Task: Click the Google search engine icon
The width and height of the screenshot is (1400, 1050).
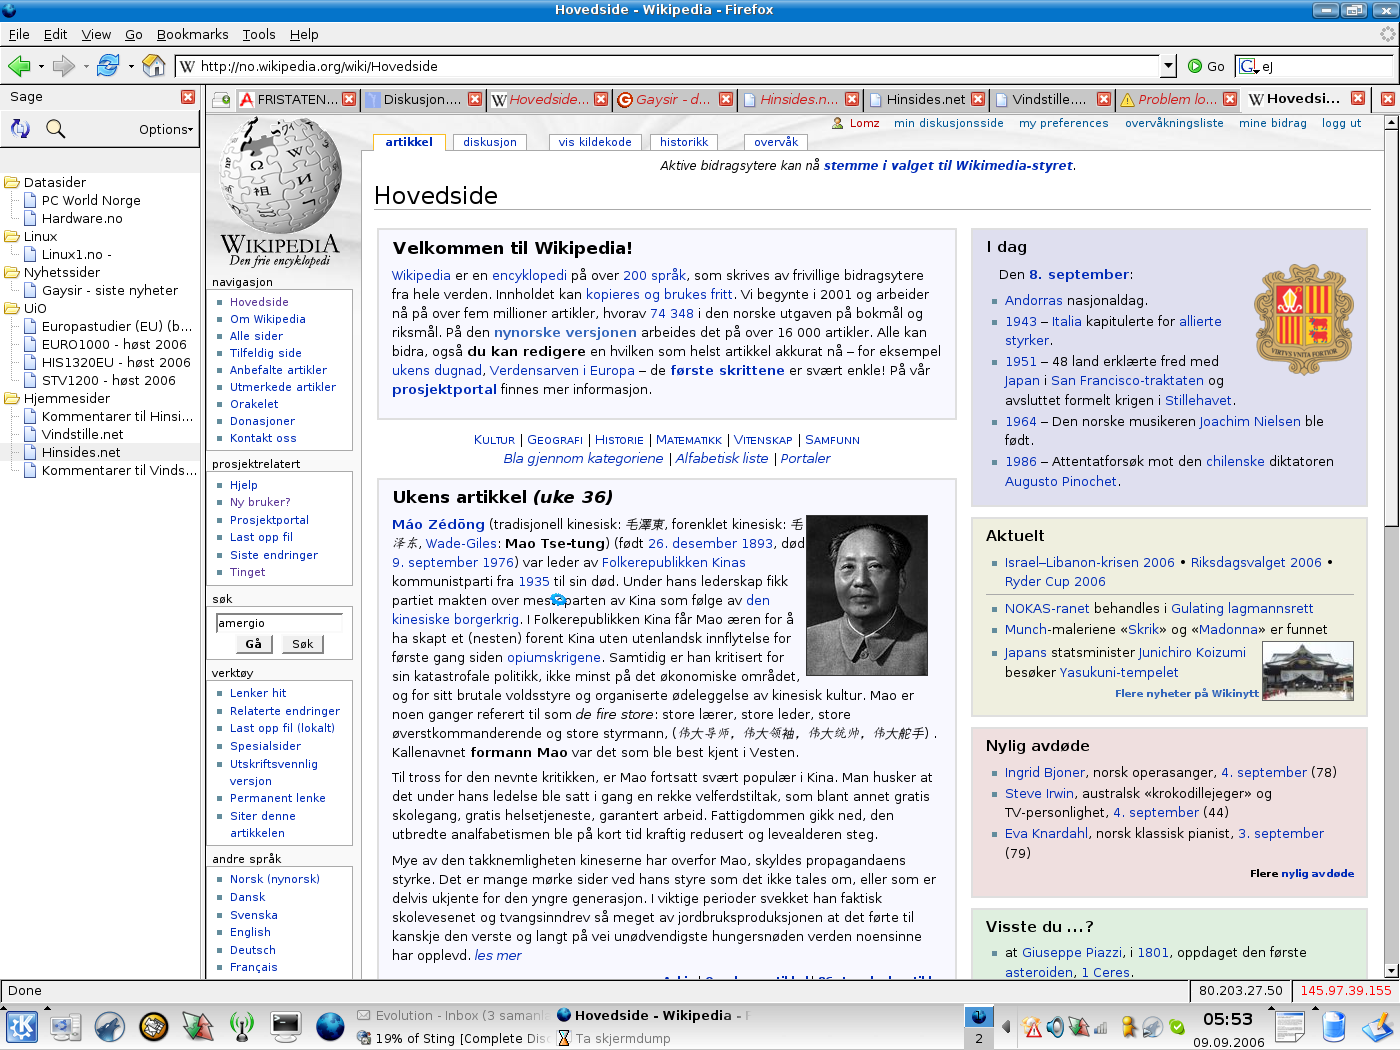Action: [1248, 66]
